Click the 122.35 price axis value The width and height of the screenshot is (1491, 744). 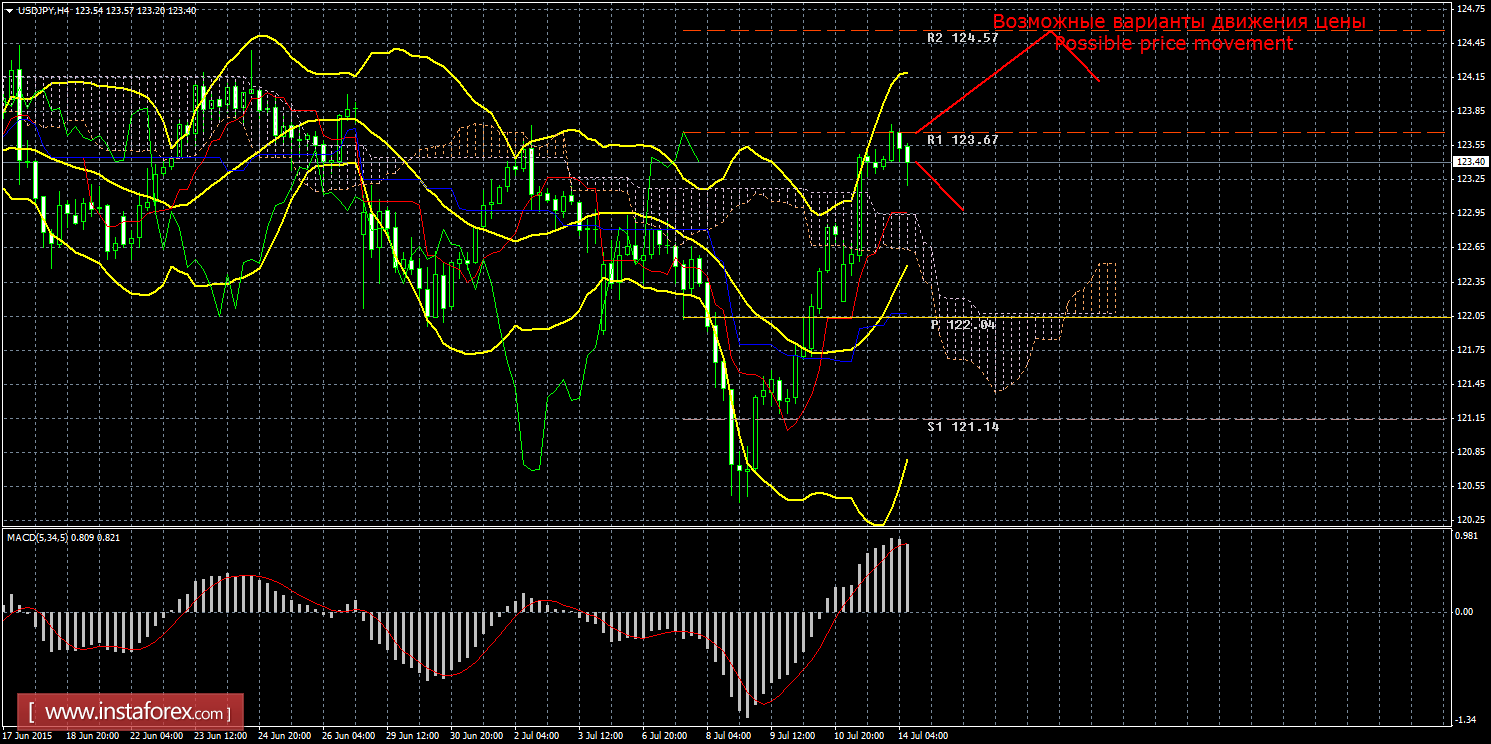tap(1470, 282)
